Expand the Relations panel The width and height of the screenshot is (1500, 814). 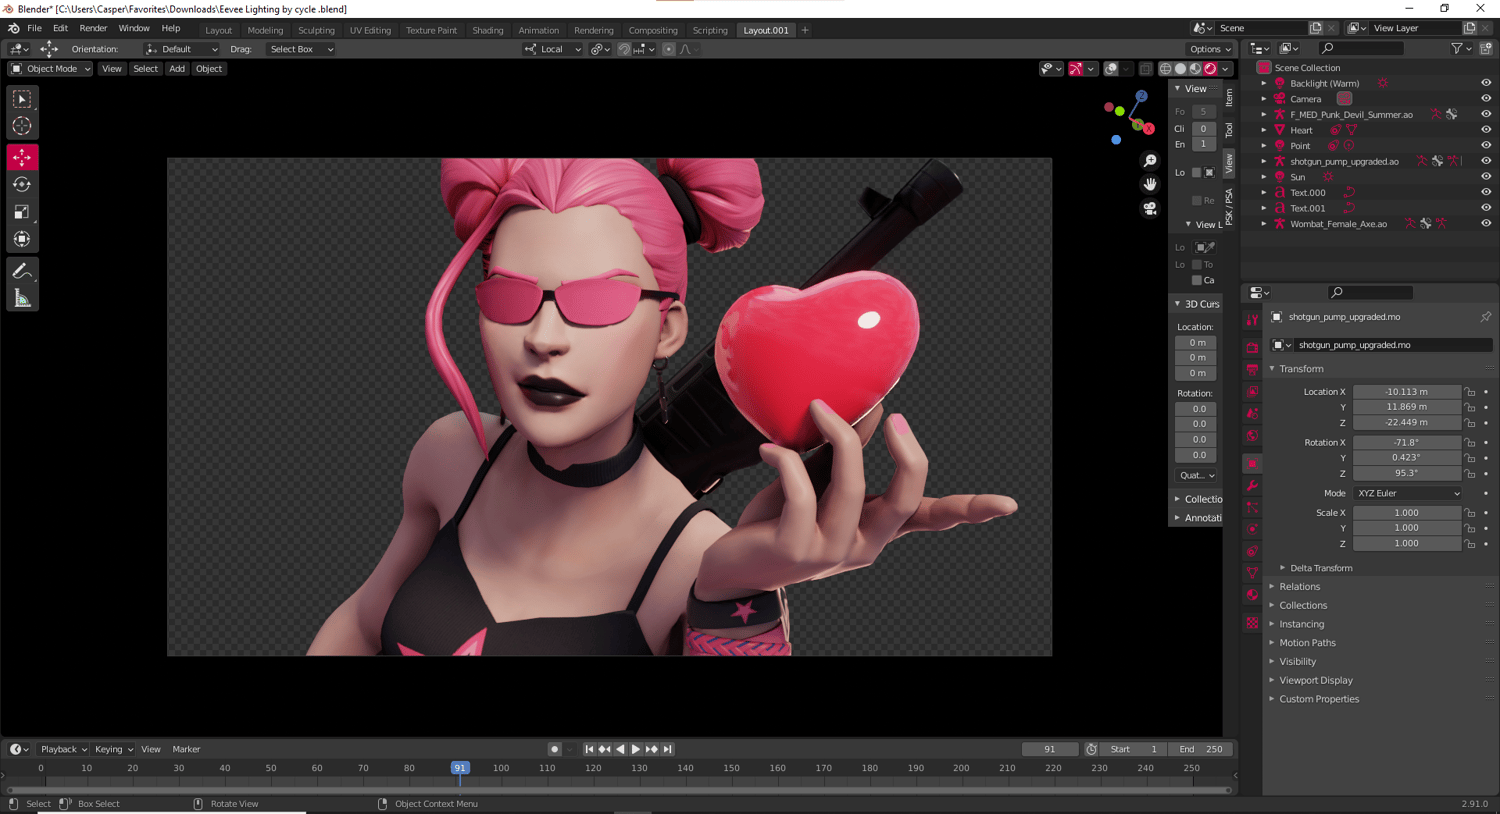(x=1299, y=587)
